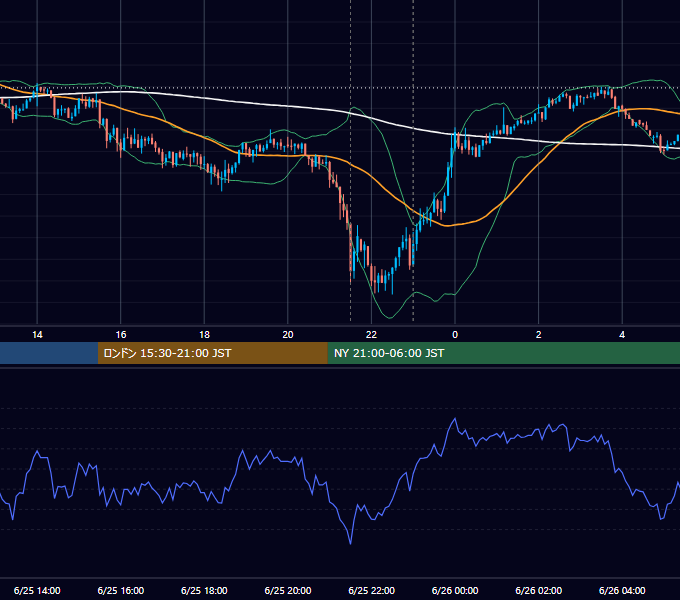Screen dimensions: 680x600
Task: Click the '6/26 00:00' label on oscillator axis
Action: coord(455,590)
